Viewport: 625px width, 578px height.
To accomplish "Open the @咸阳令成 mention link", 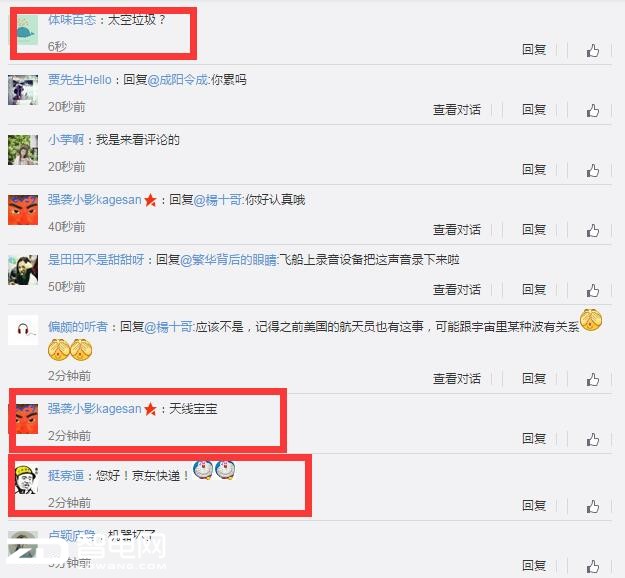I will tap(177, 80).
